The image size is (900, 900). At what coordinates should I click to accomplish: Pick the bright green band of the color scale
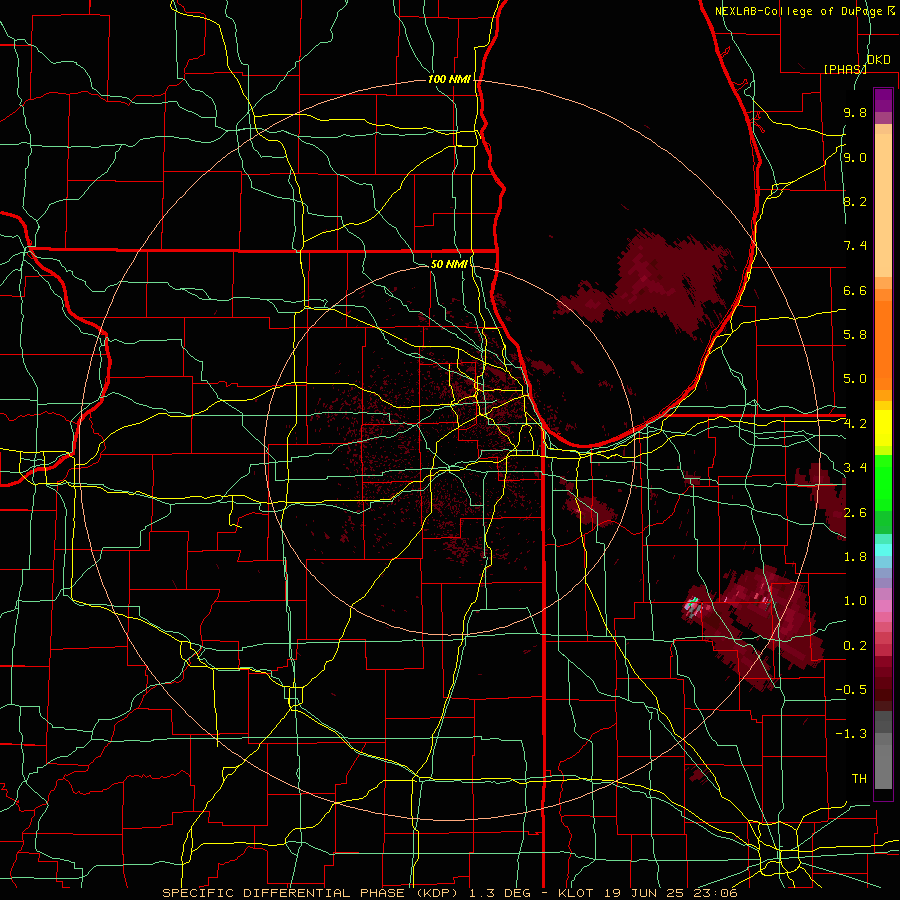coord(883,482)
